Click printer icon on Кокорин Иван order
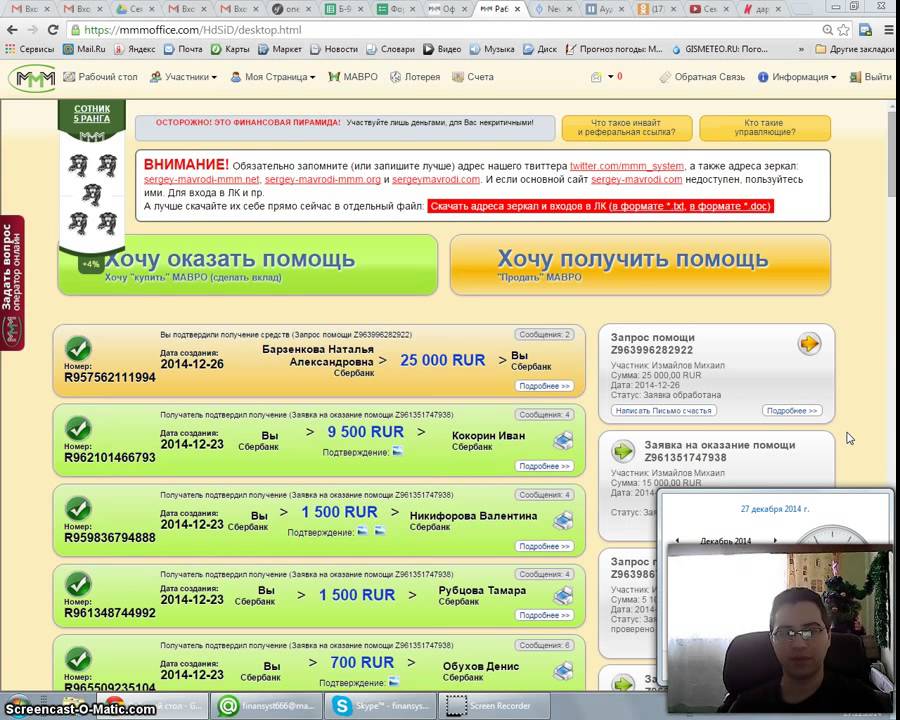 tap(563, 441)
